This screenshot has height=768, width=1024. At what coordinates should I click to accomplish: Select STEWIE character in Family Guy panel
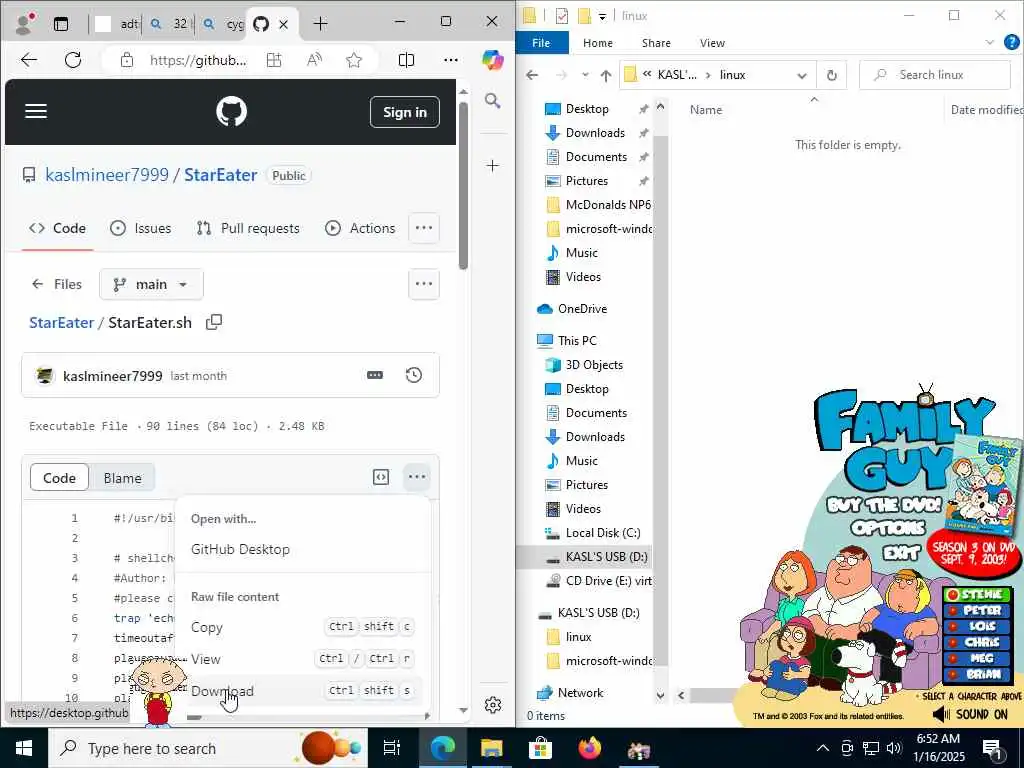[977, 594]
